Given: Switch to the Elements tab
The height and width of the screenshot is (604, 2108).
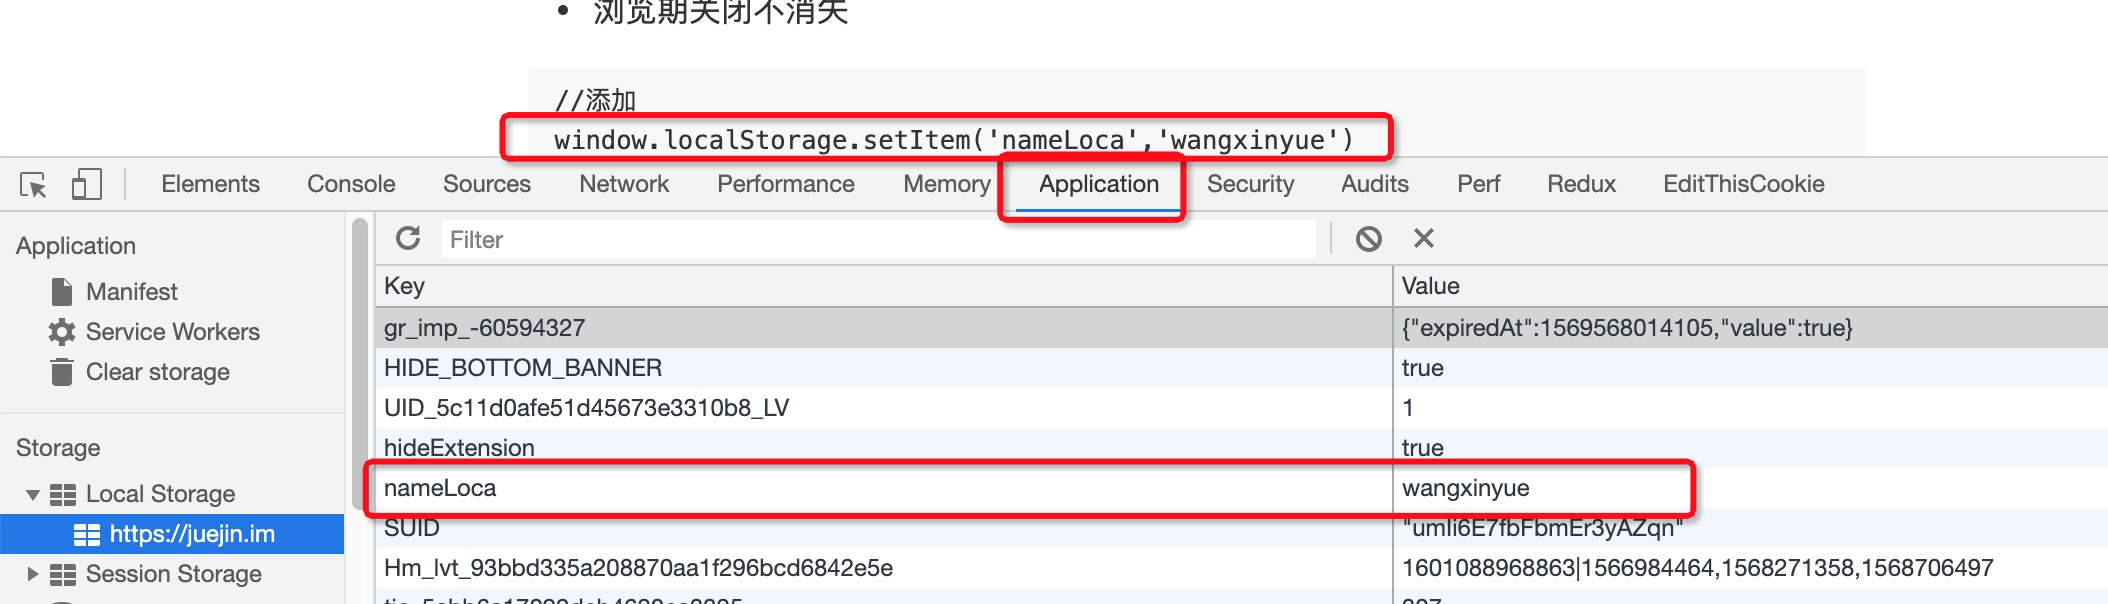Looking at the screenshot, I should point(210,184).
